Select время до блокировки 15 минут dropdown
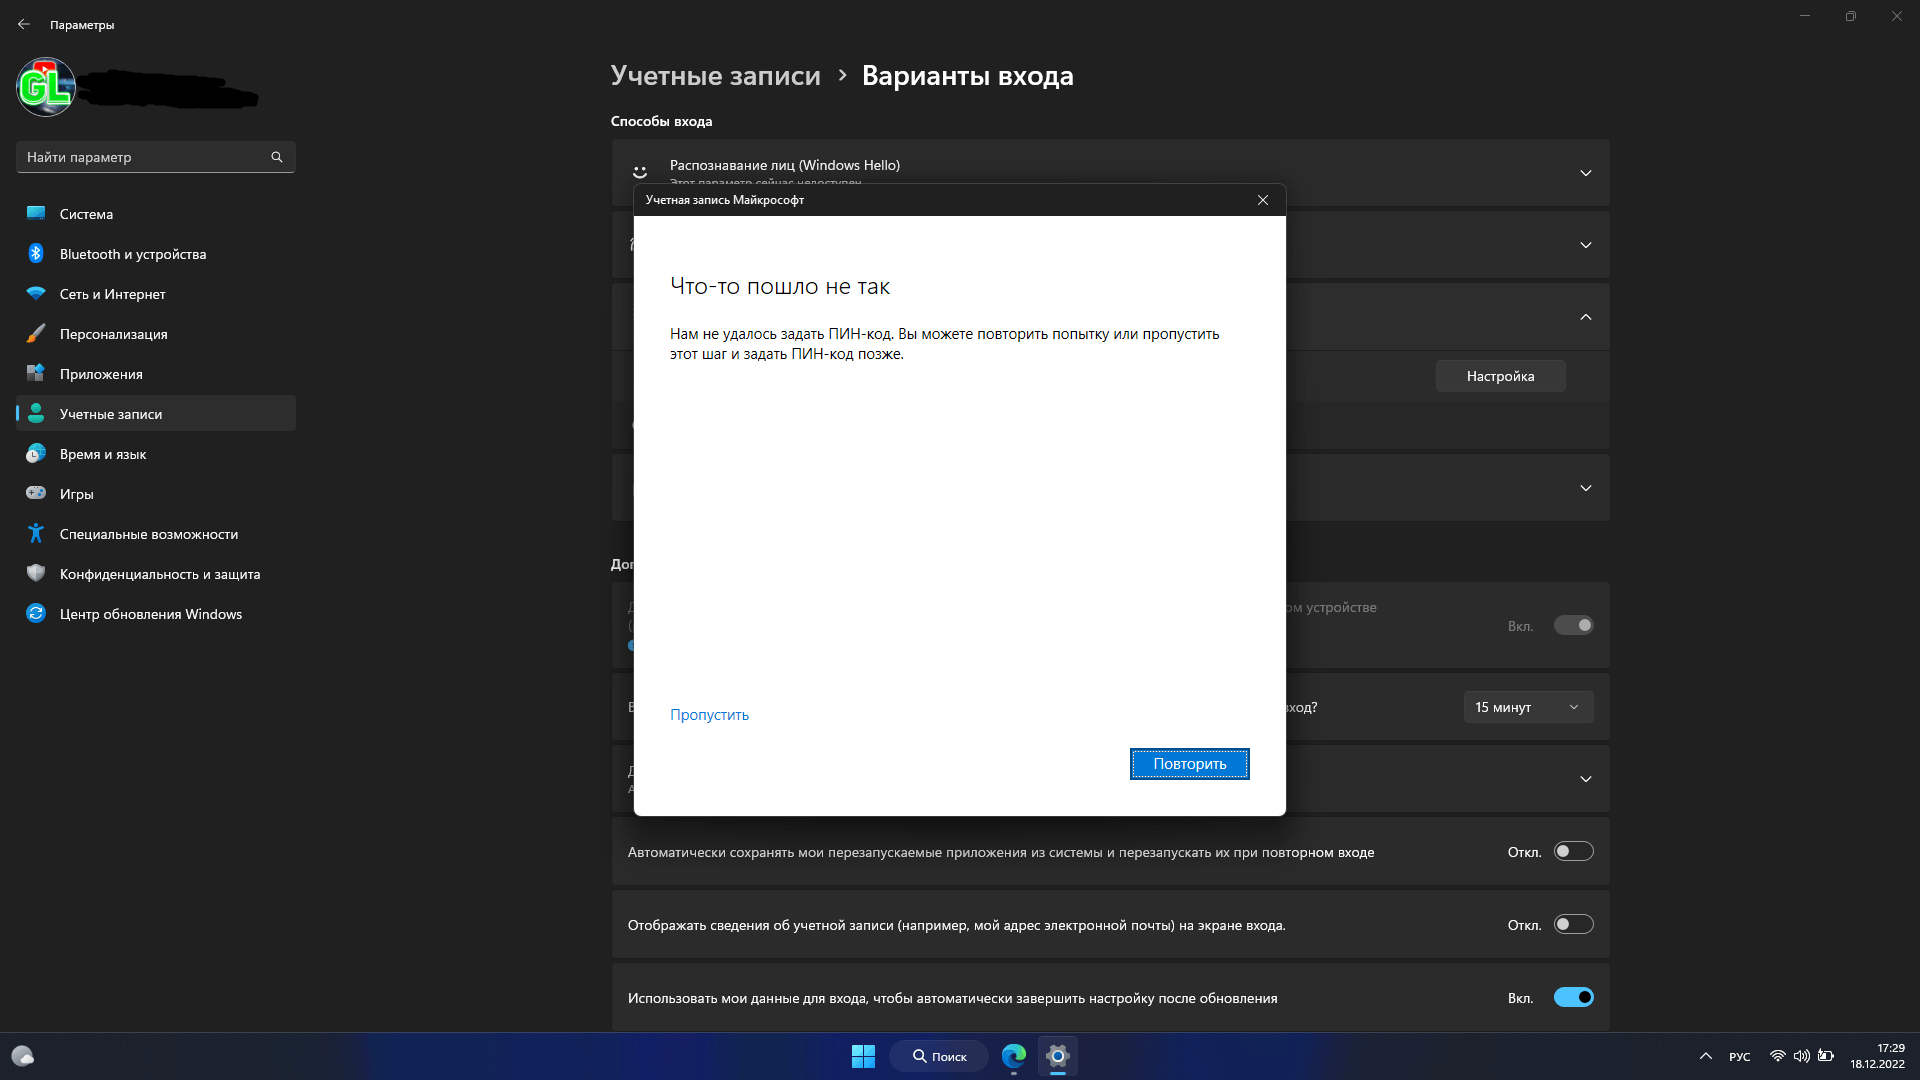Screen dimensions: 1920x1080 click(x=1524, y=707)
